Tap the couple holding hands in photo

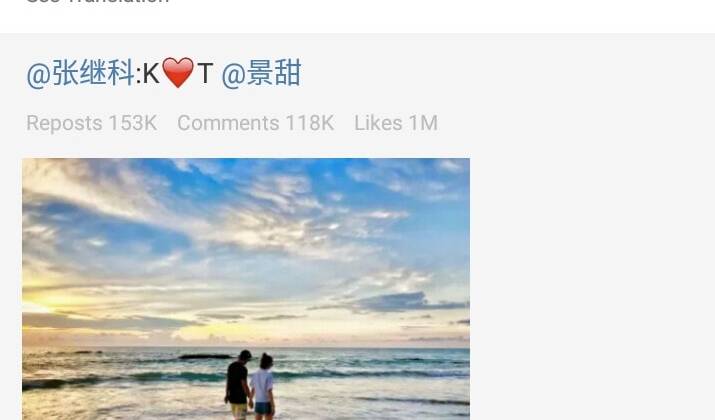pos(250,385)
